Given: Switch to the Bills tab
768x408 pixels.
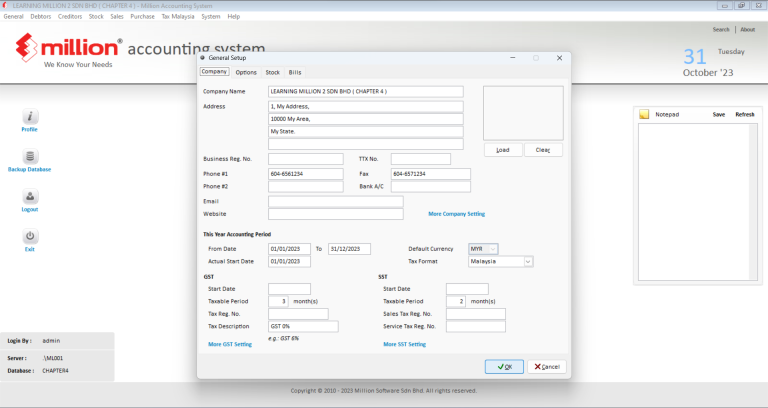Looking at the screenshot, I should 295,72.
